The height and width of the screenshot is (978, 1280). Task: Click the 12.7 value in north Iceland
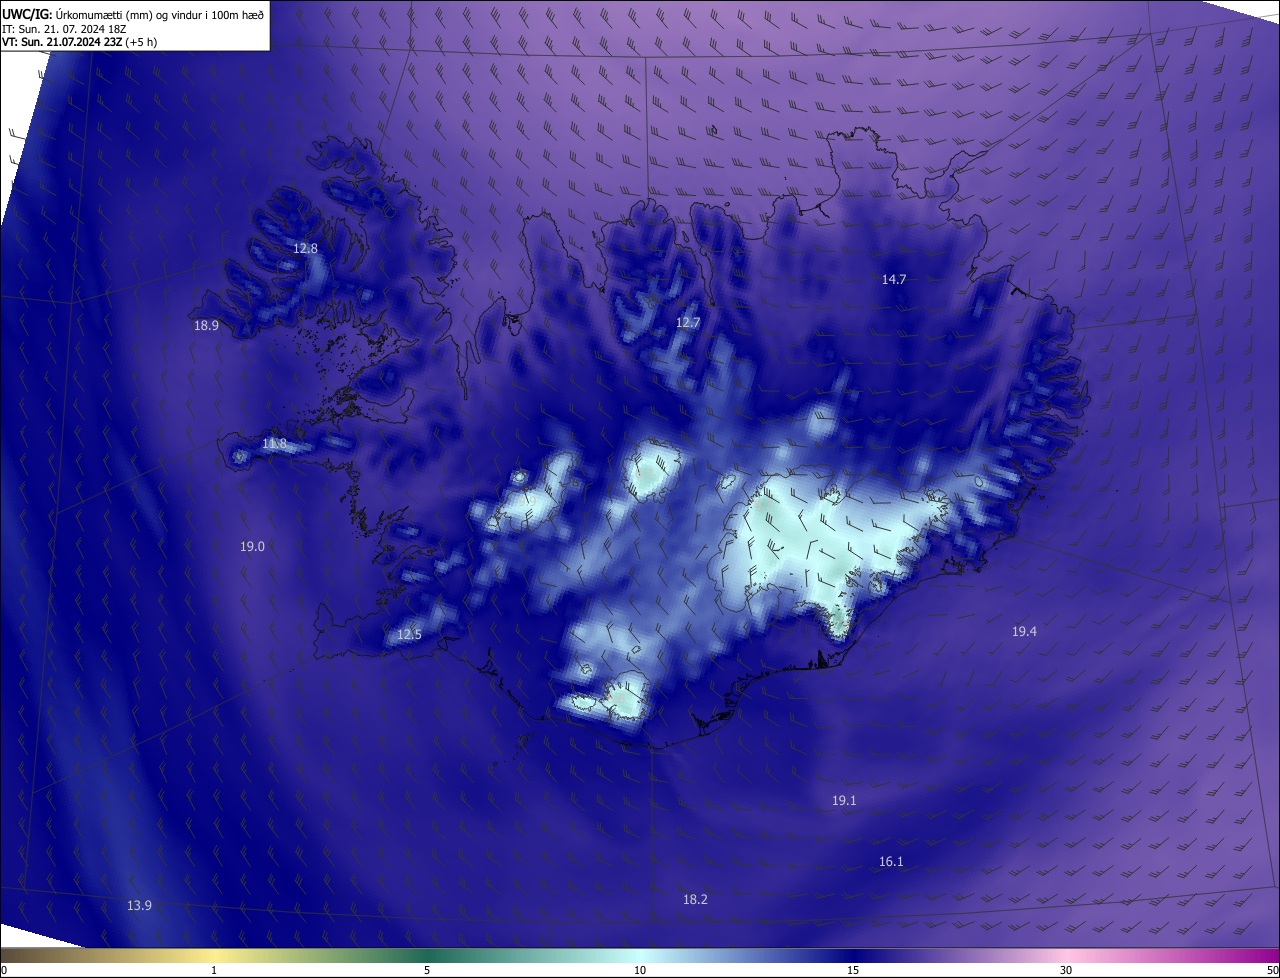[x=688, y=322]
